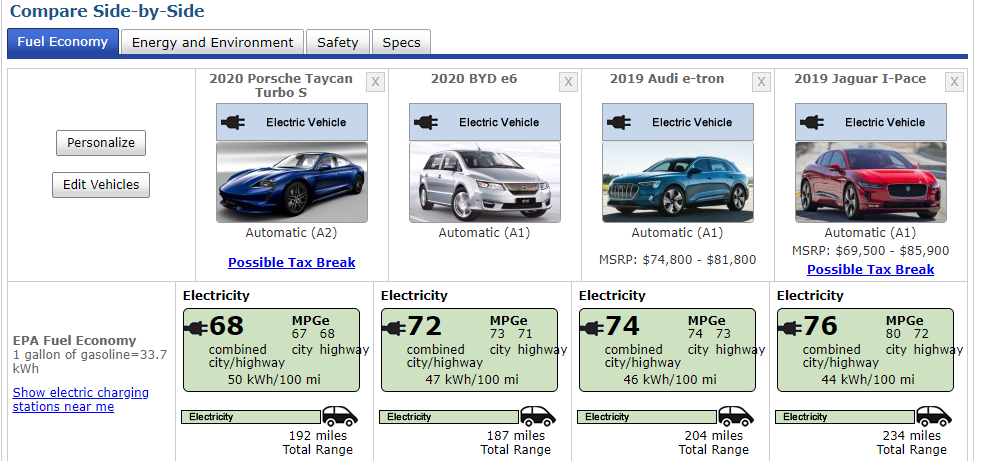This screenshot has height=461, width=987.
Task: Click the plug icon beside 74 MPGe
Action: coord(592,328)
